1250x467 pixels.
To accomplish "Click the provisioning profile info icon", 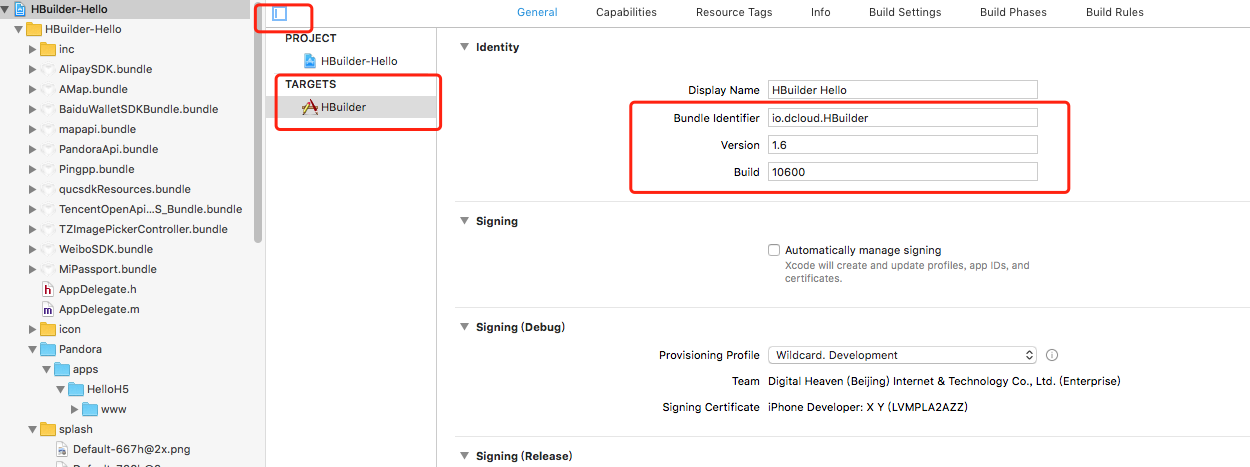I will [x=1052, y=355].
